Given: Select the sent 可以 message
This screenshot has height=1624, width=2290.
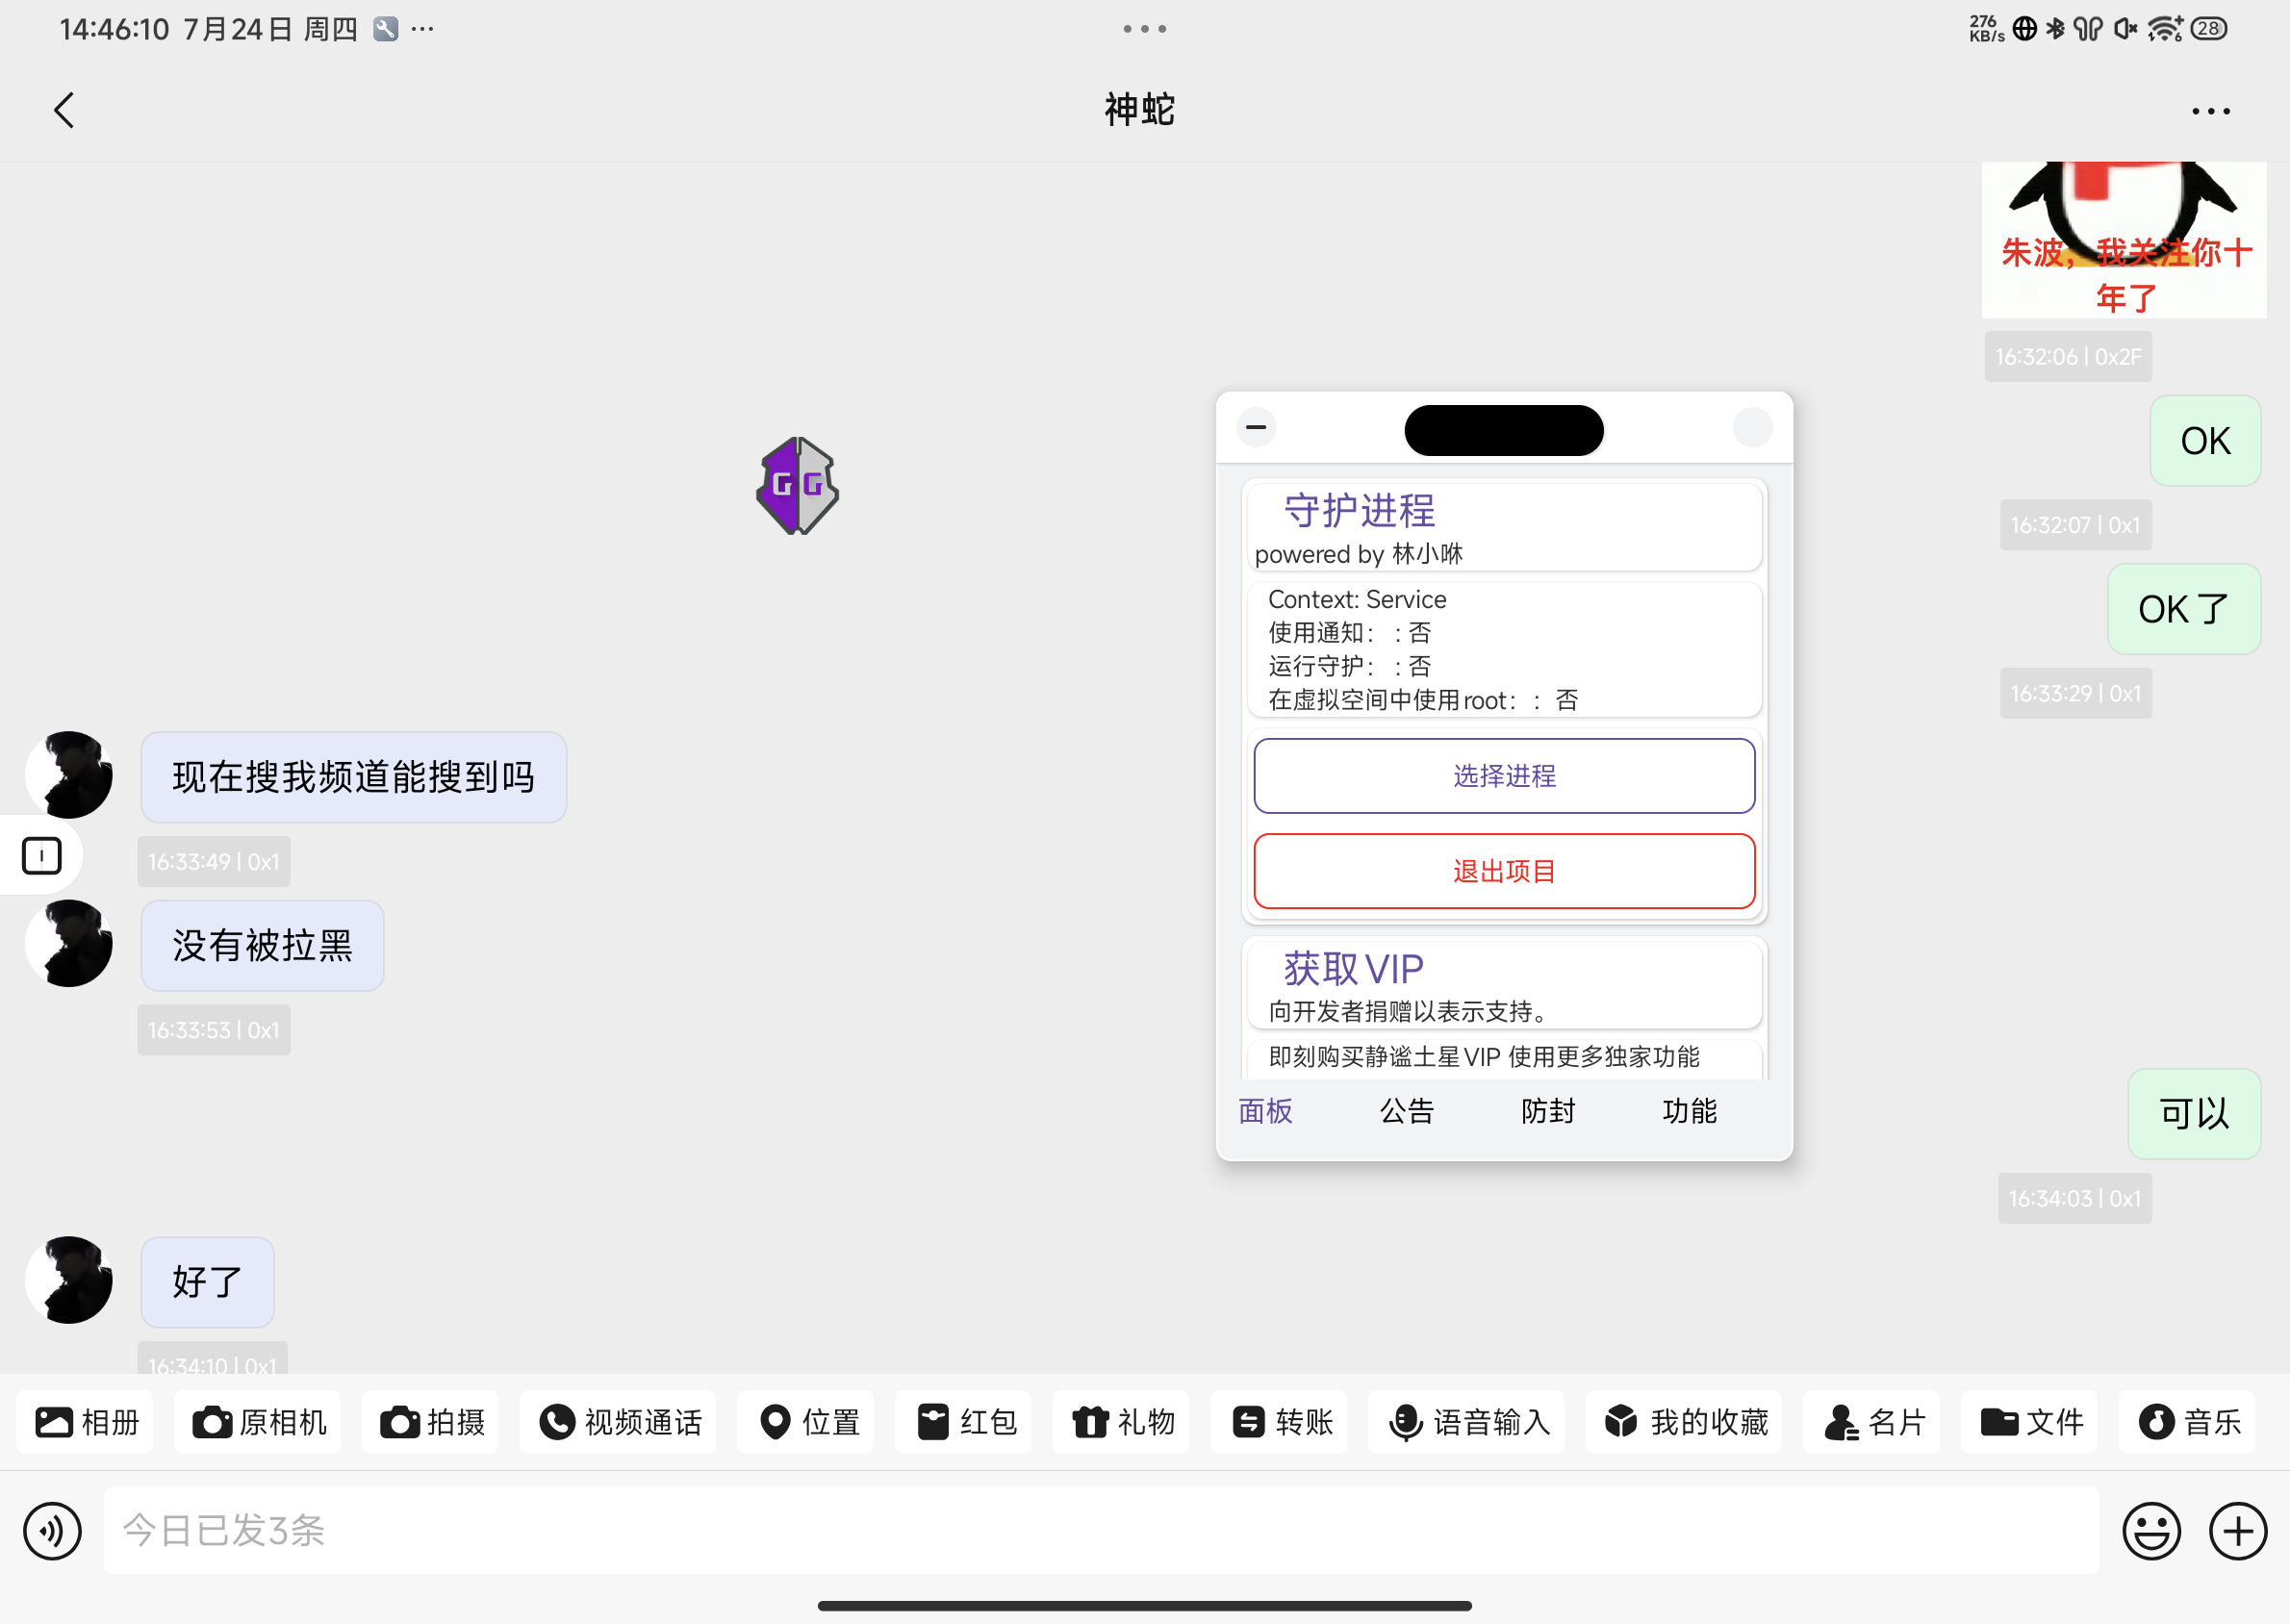Looking at the screenshot, I should 2194,1114.
